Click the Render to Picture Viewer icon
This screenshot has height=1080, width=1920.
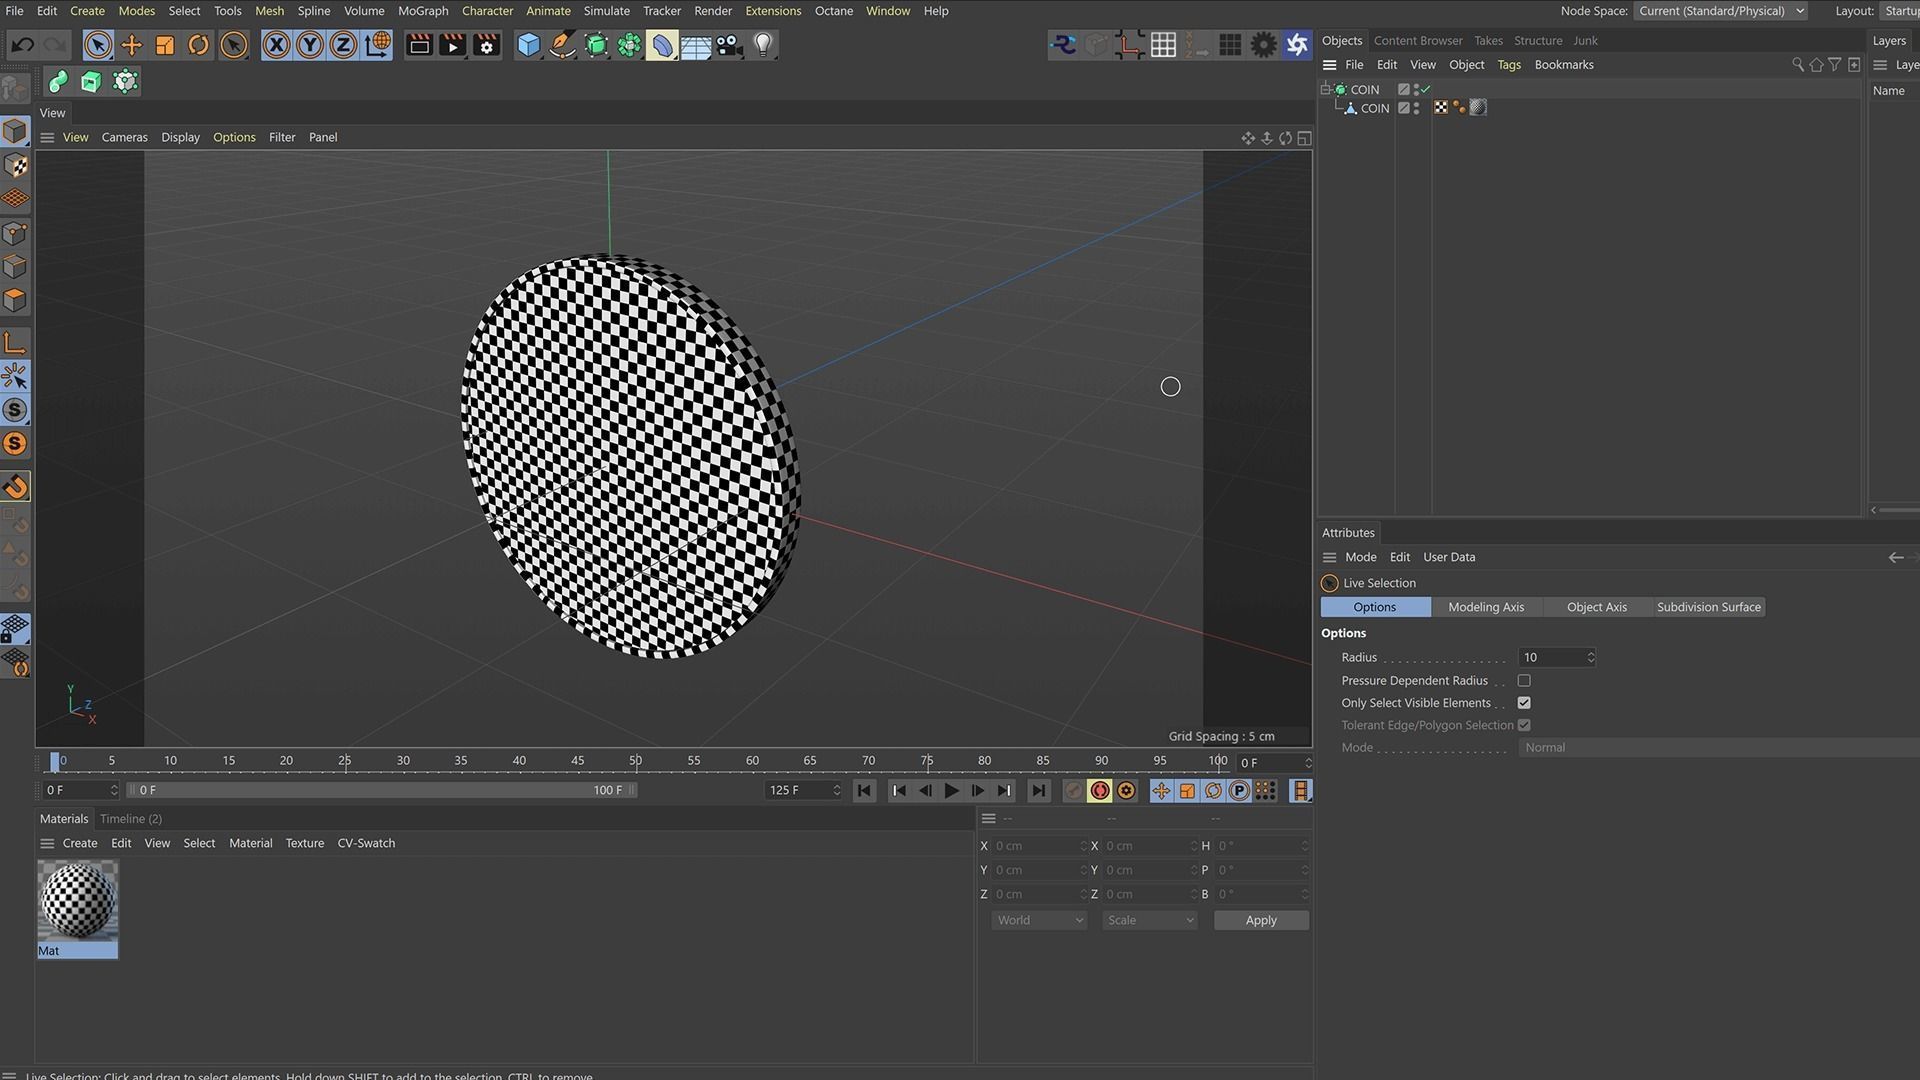coord(452,45)
